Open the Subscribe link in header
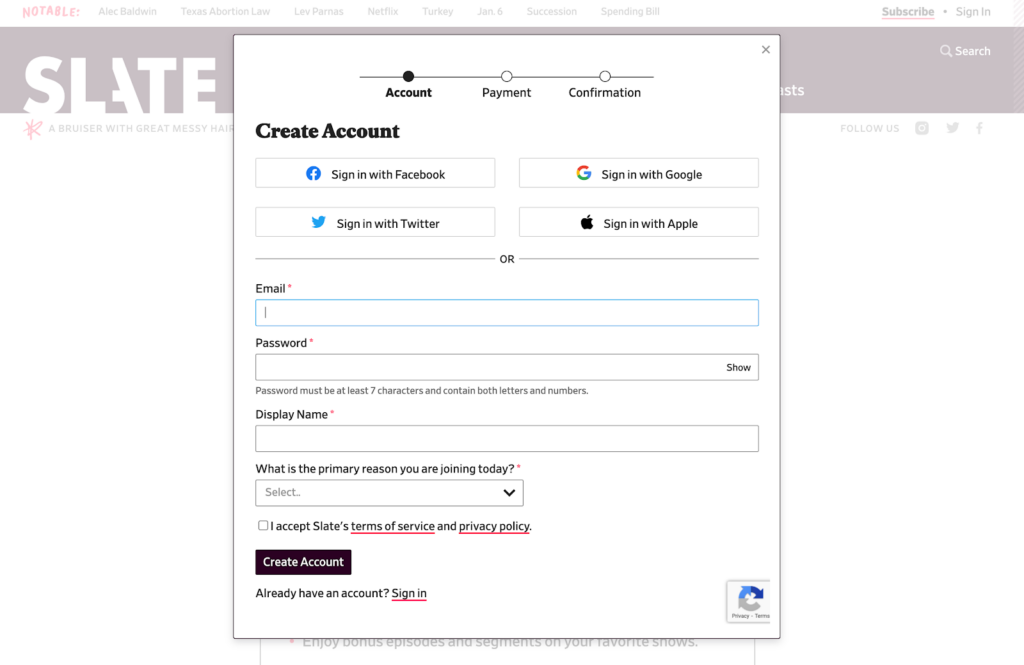Screen dimensions: 1024x665 pos(907,12)
